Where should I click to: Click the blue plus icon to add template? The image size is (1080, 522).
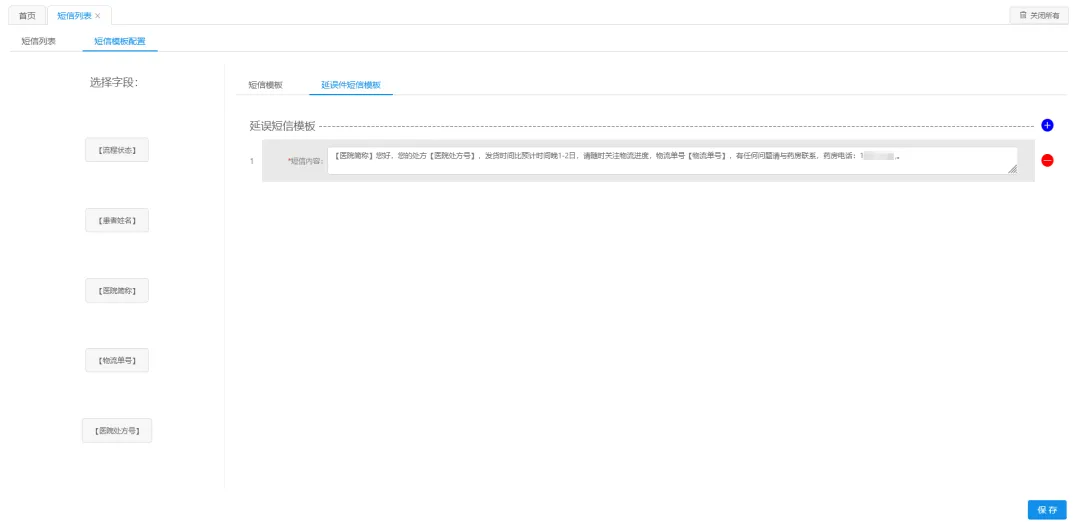[x=1047, y=126]
